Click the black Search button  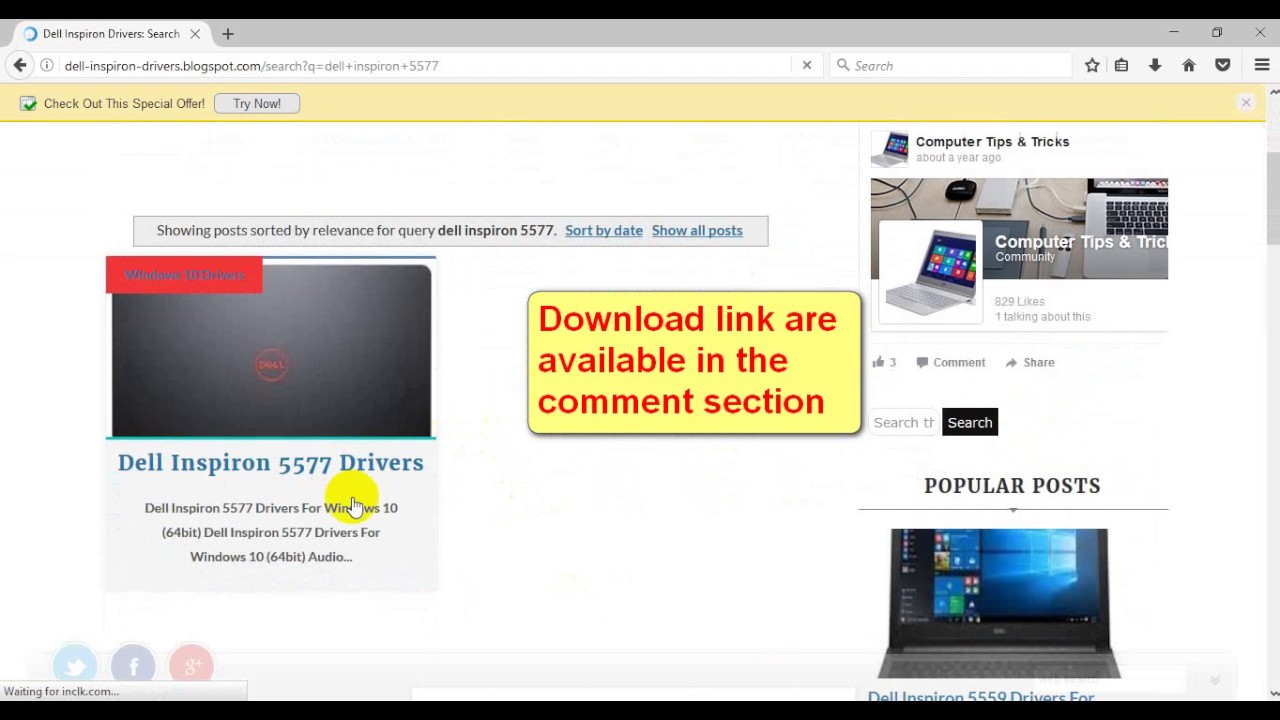pyautogui.click(x=970, y=422)
